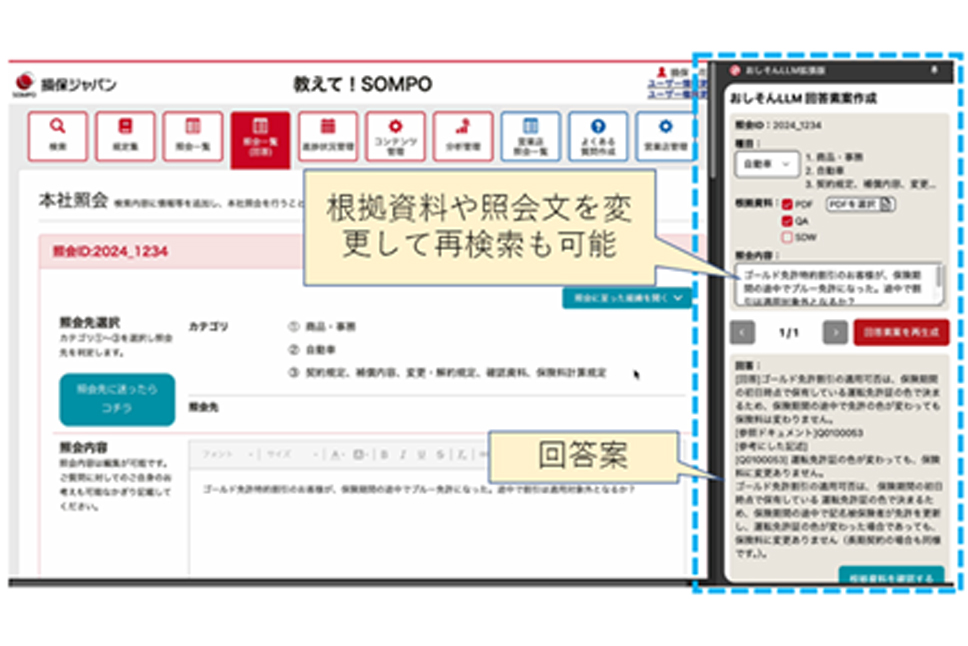The image size is (968, 646).
Task: Click the ② 自動車 category line on the main page
Action: tap(312, 350)
